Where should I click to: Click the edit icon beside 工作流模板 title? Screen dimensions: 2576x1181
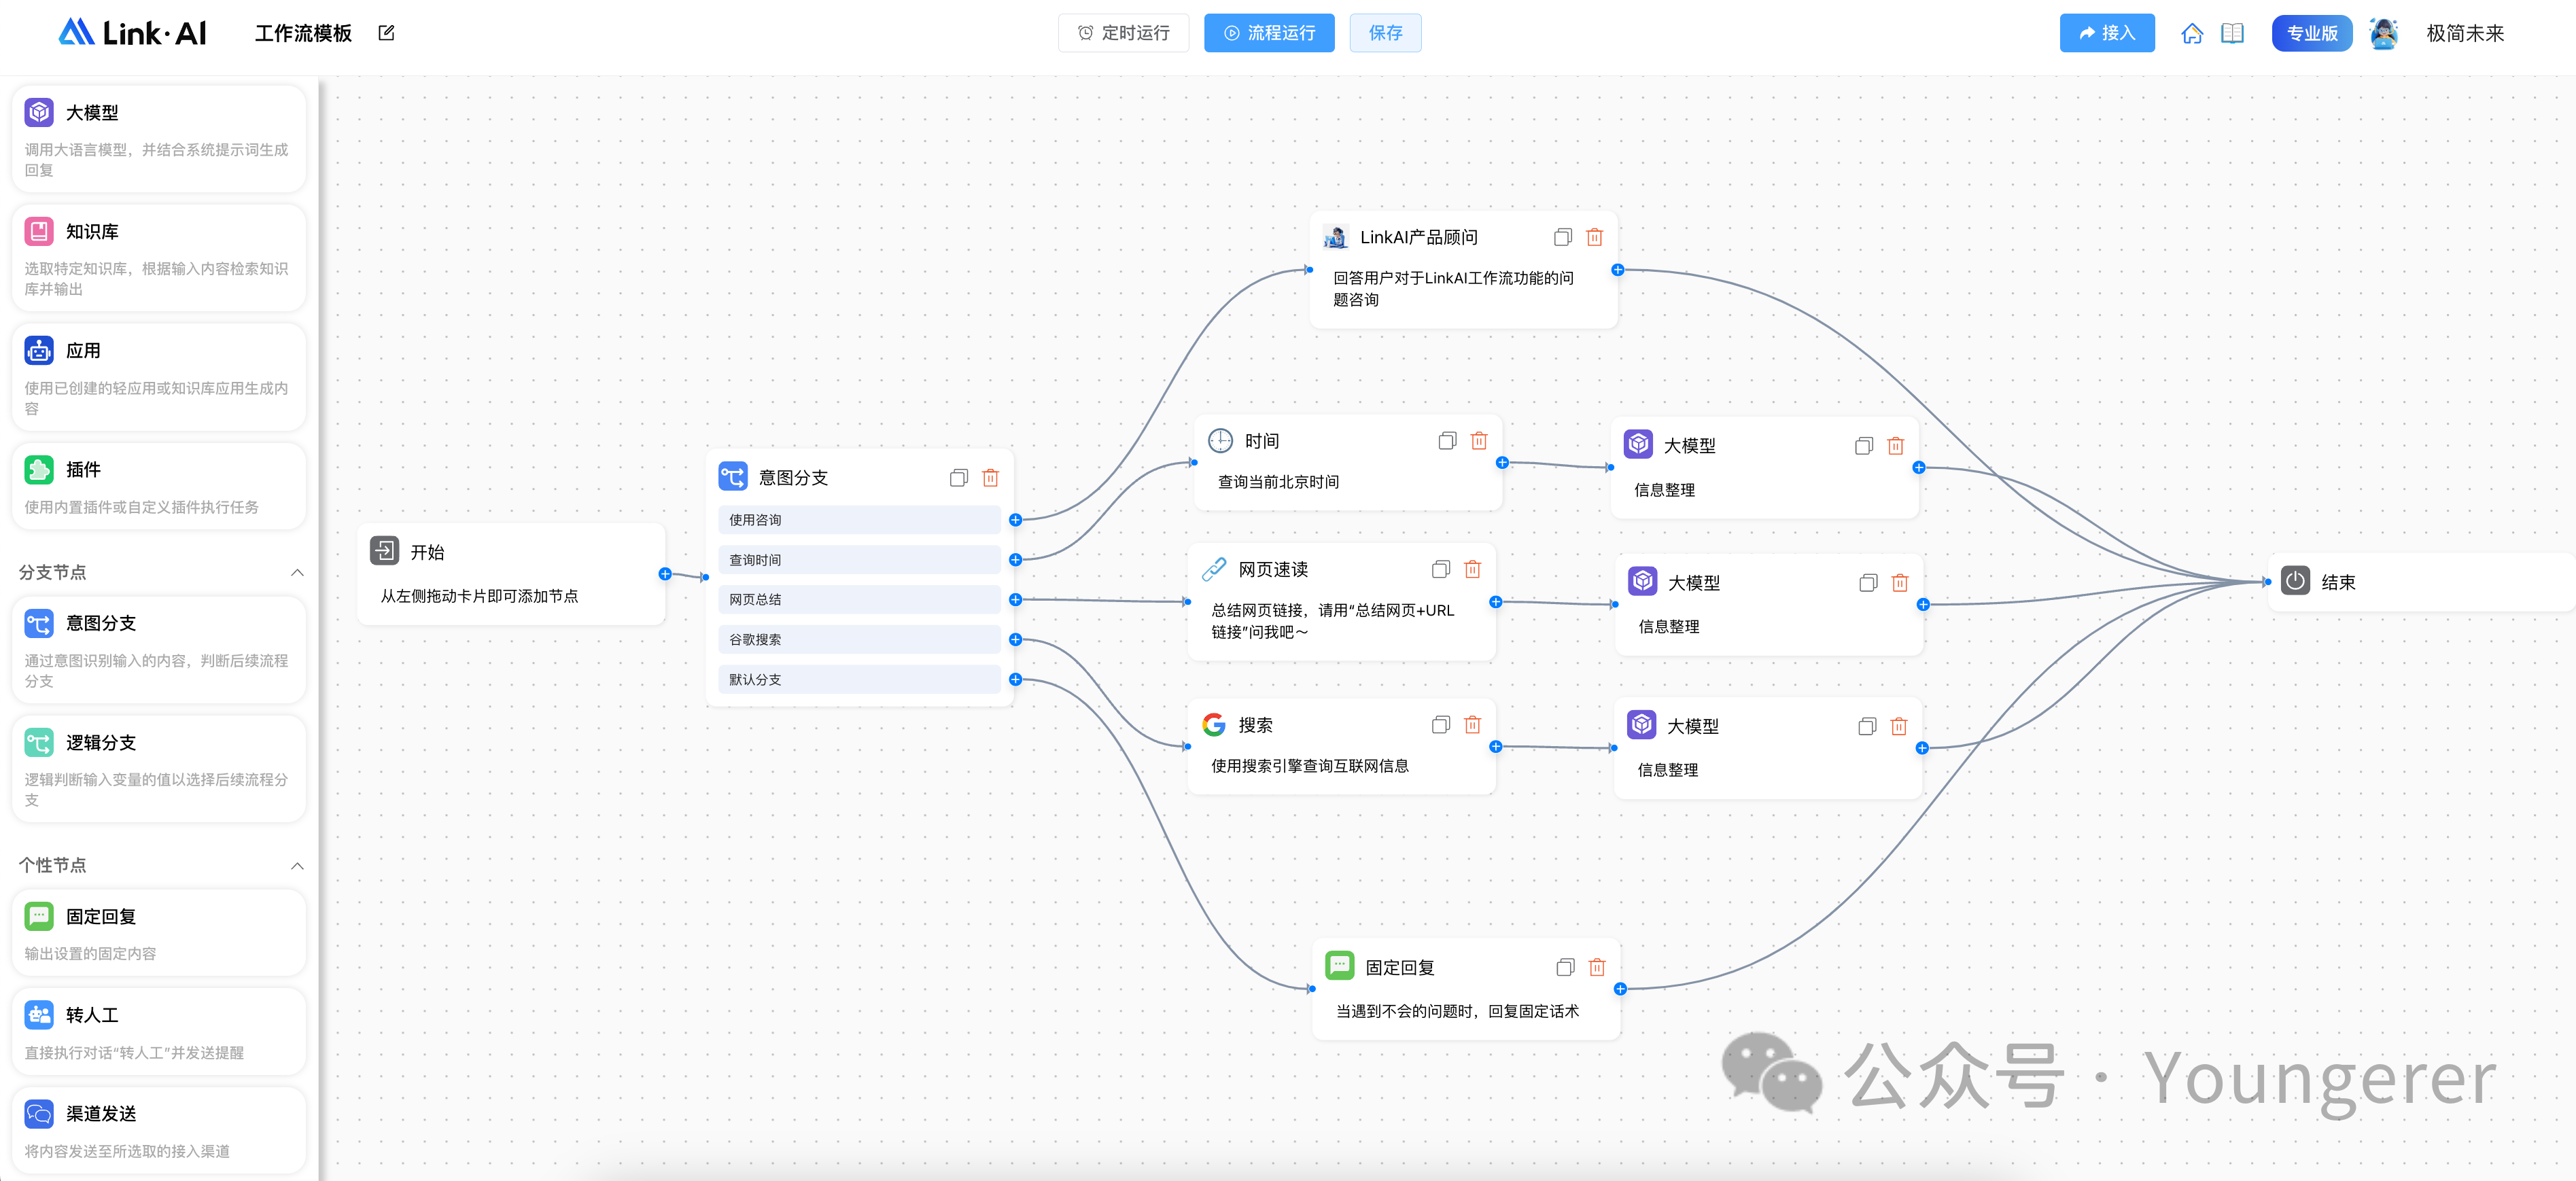[x=386, y=33]
